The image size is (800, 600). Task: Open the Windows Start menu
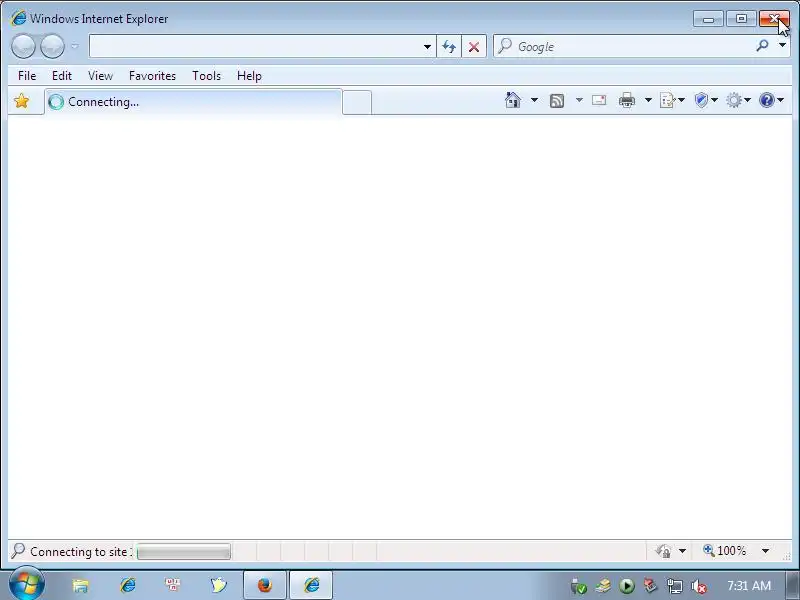point(27,584)
